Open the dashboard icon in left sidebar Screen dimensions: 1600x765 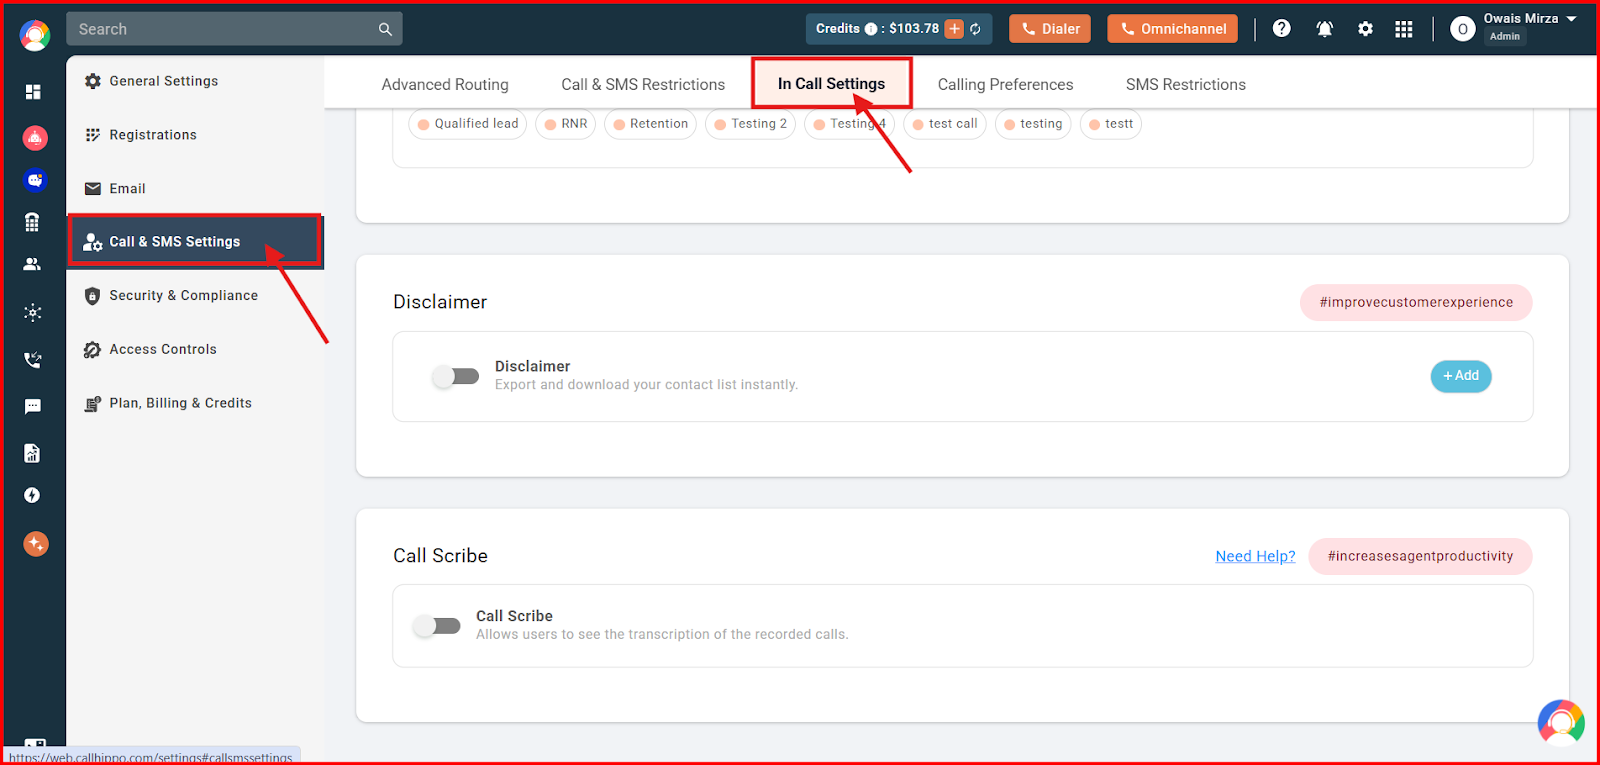33,92
